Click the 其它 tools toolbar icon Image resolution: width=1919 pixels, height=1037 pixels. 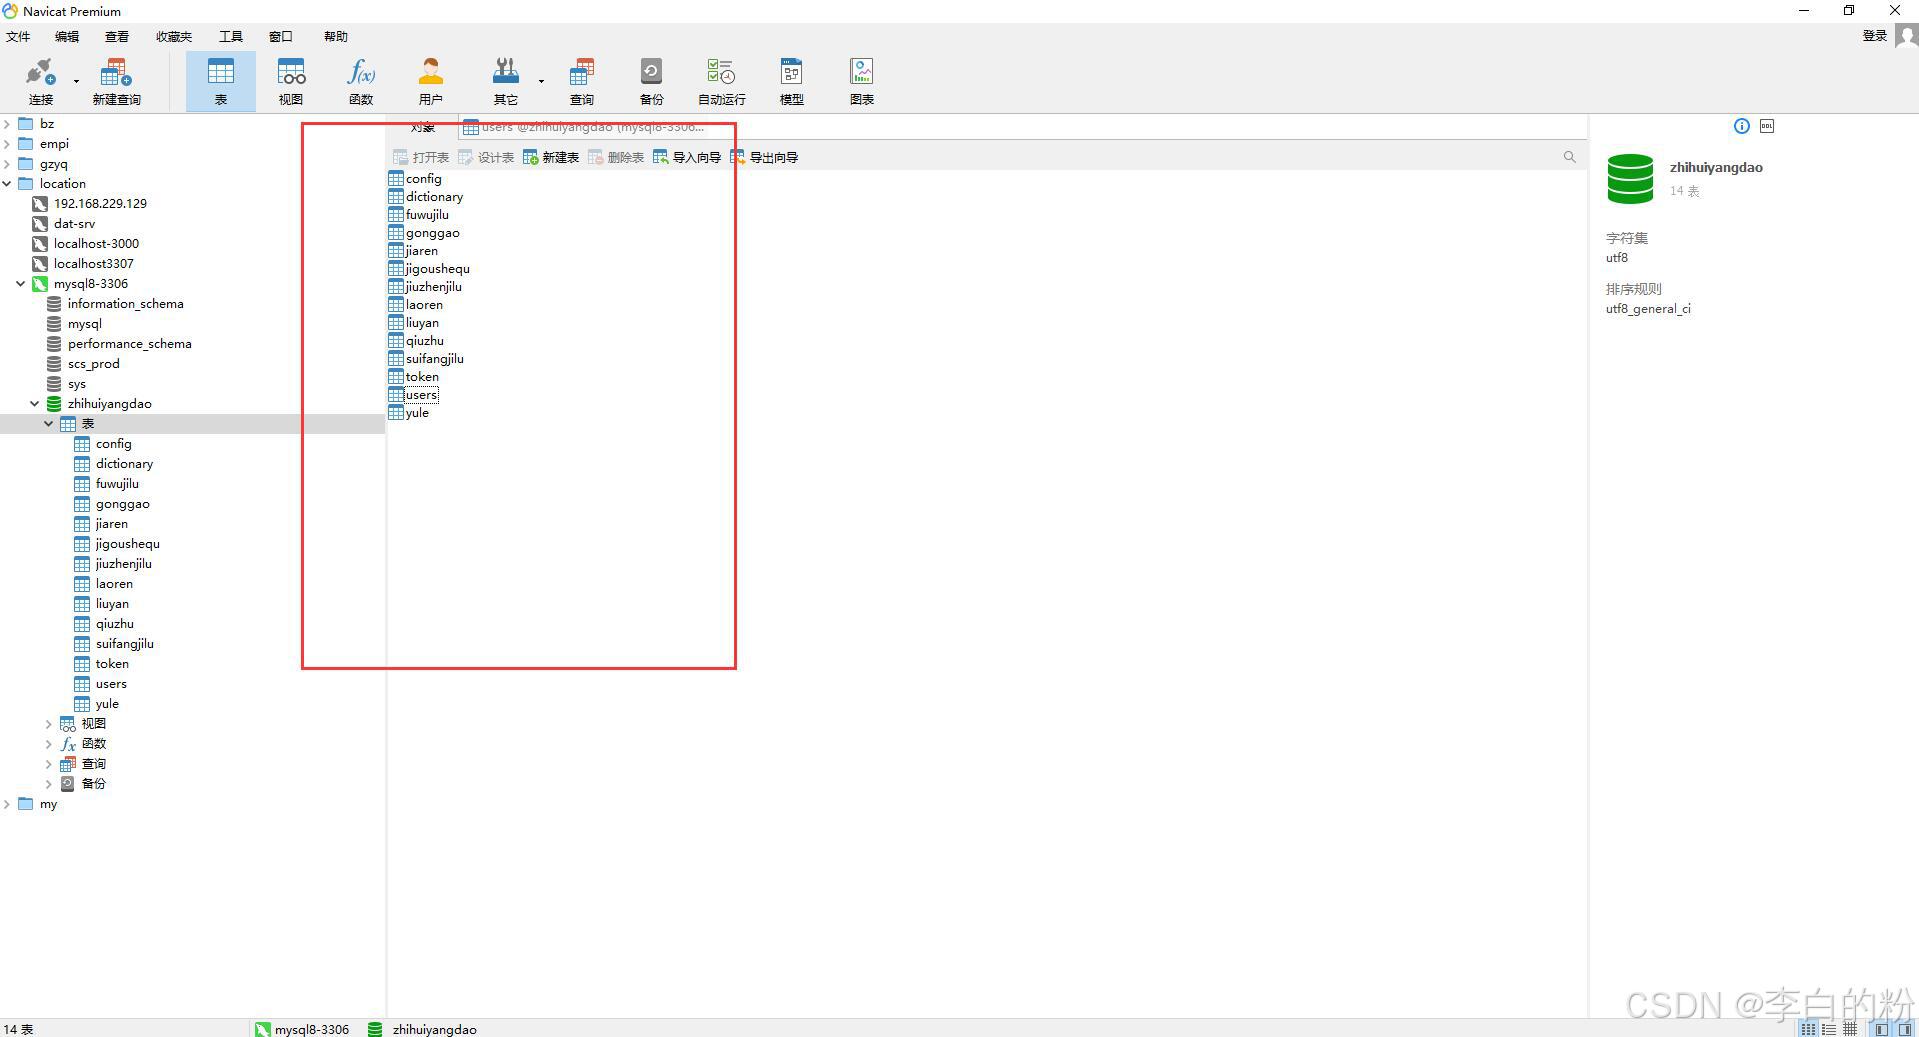click(x=506, y=81)
